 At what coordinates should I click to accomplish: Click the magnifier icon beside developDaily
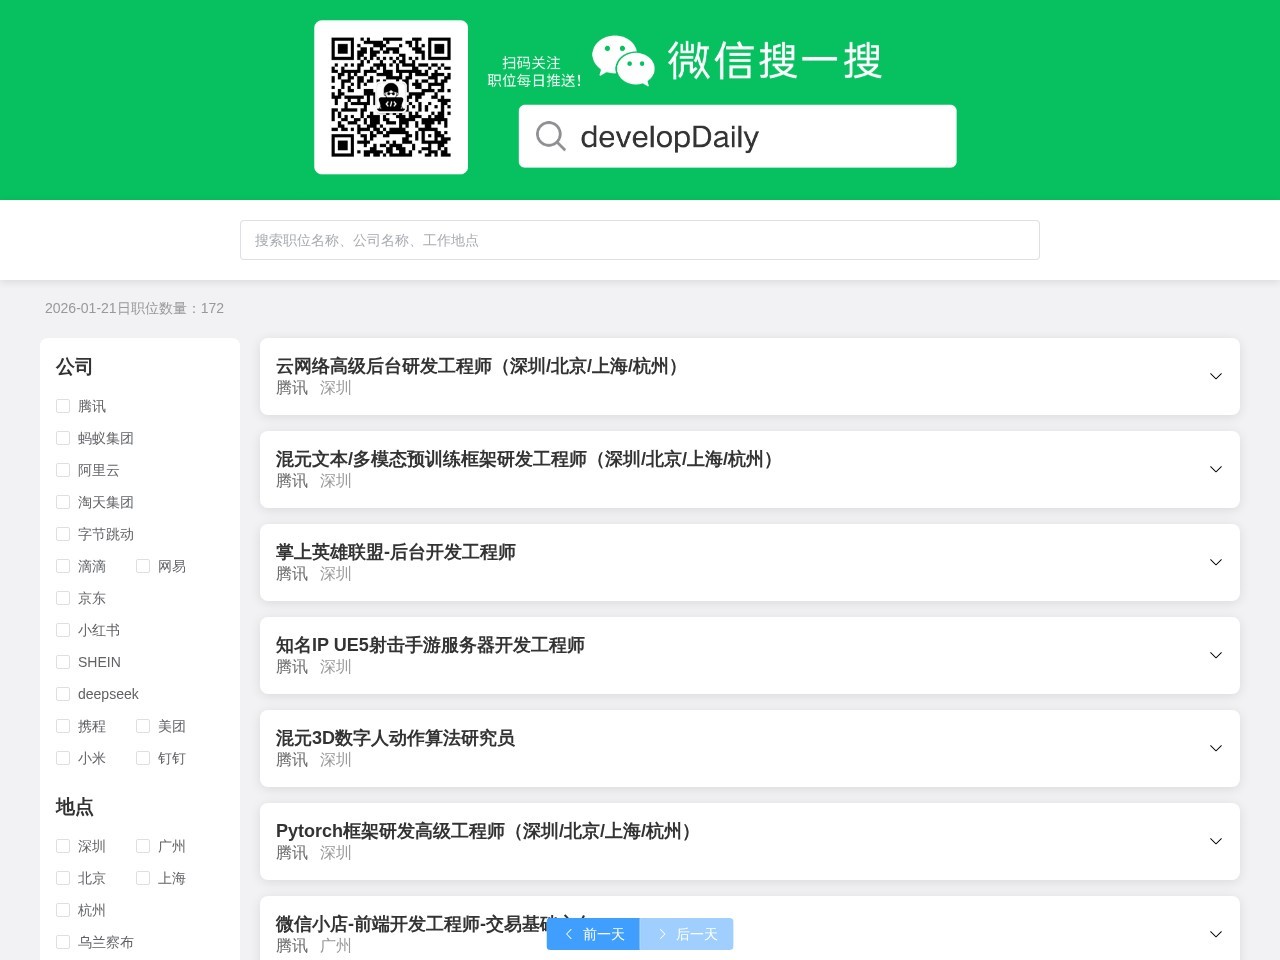pyautogui.click(x=551, y=136)
